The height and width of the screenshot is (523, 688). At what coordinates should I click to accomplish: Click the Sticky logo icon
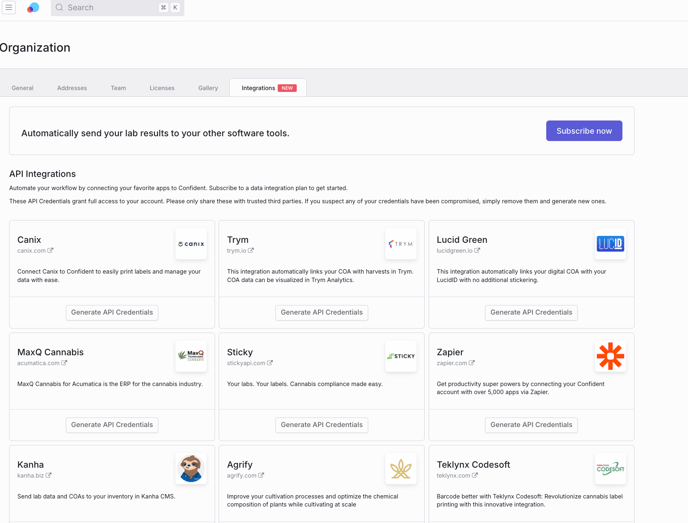[401, 356]
